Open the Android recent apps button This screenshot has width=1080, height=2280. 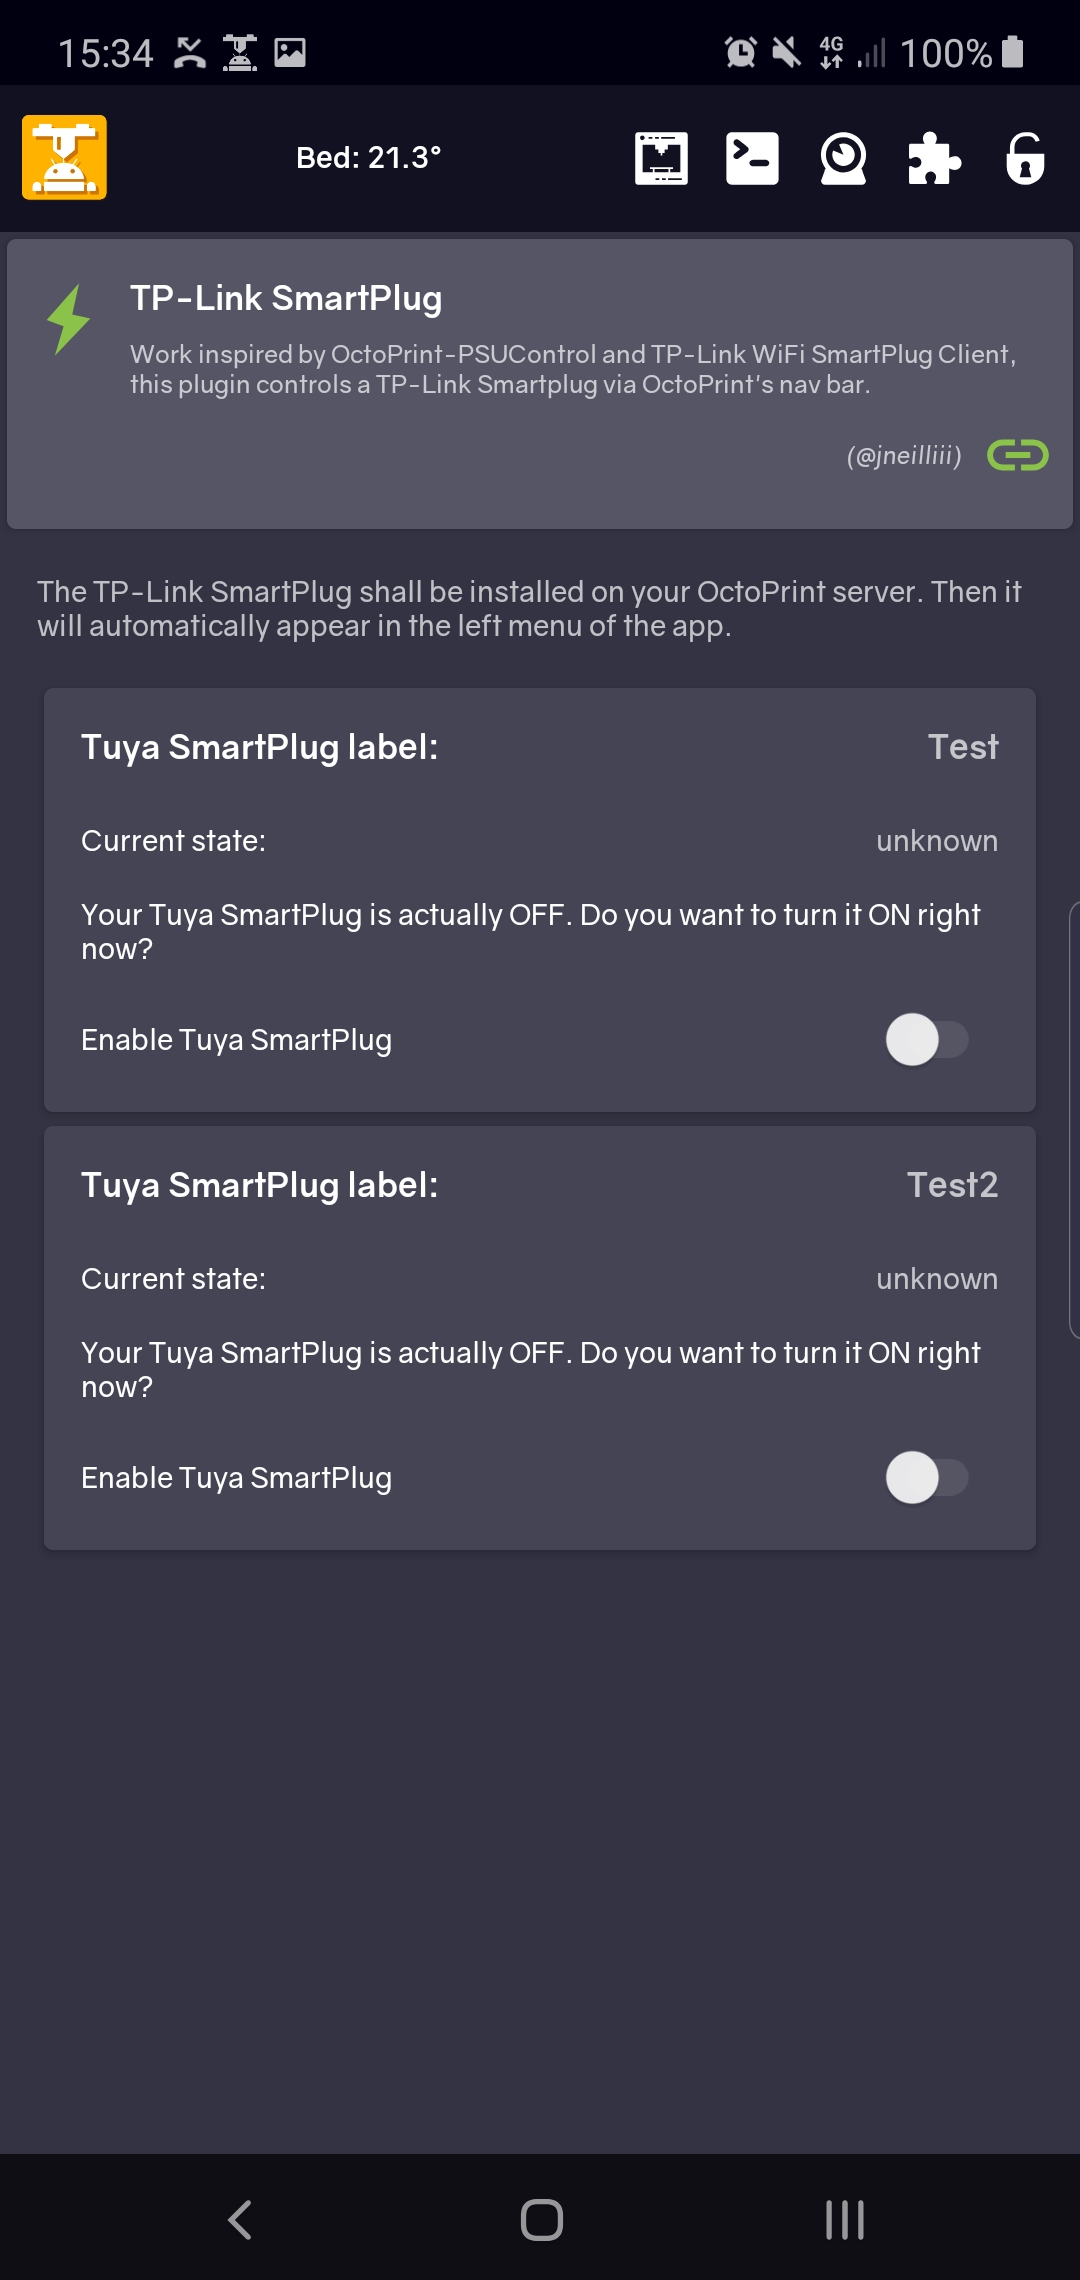[844, 2220]
